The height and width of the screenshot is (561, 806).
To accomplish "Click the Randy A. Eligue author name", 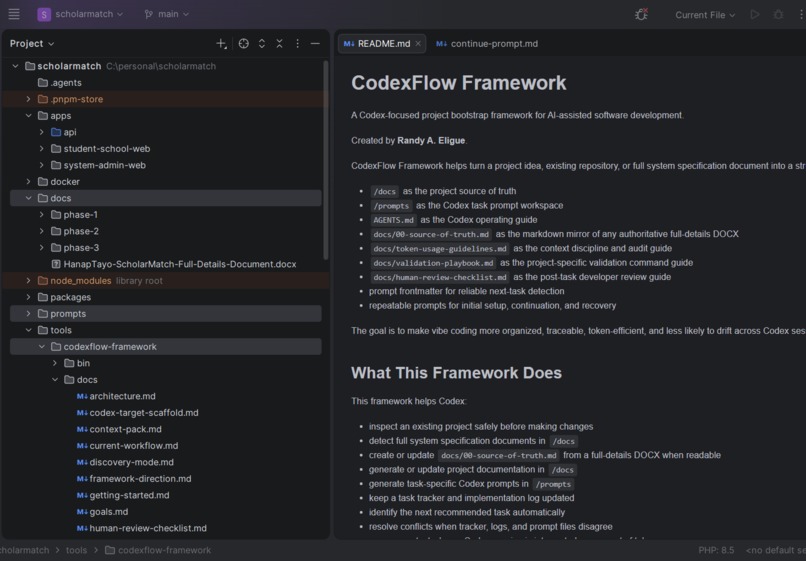I will click(431, 140).
